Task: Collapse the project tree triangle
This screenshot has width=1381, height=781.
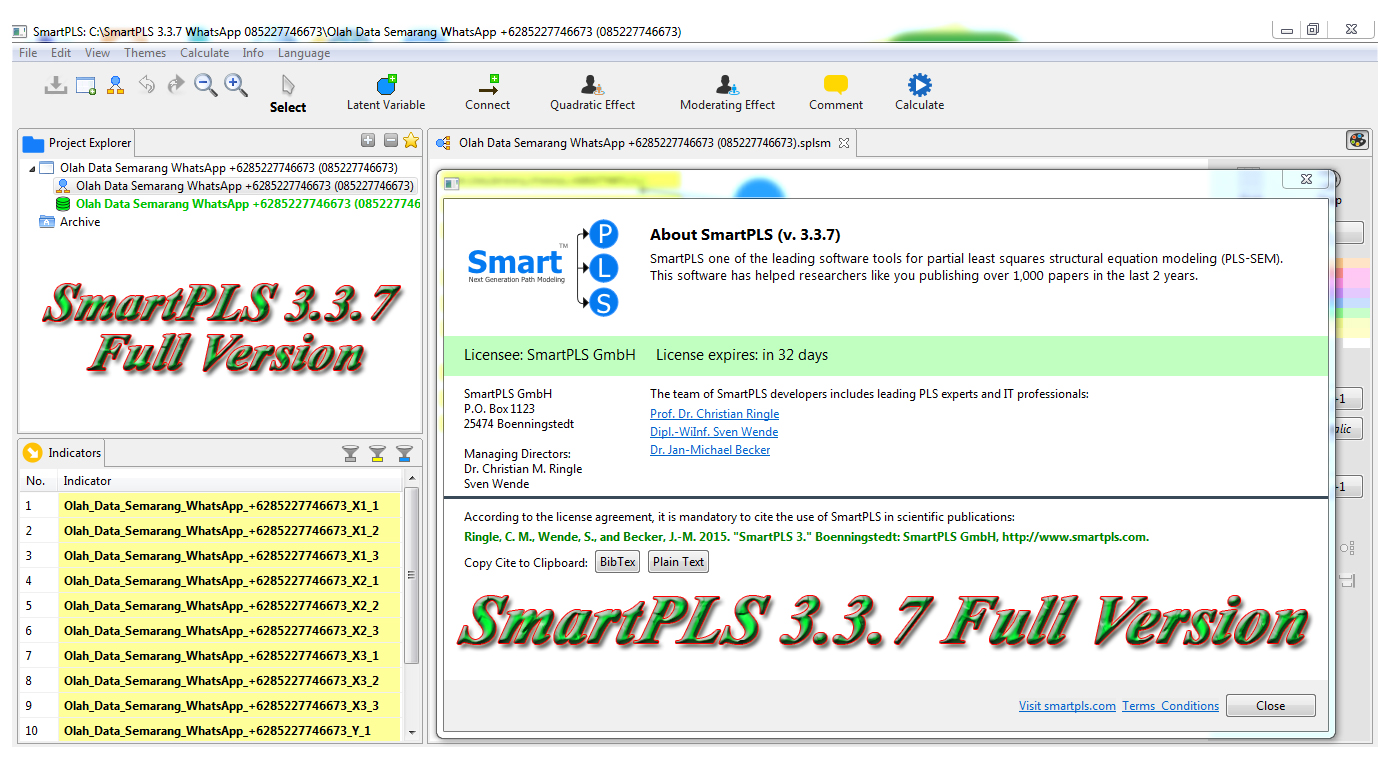Action: pos(32,168)
